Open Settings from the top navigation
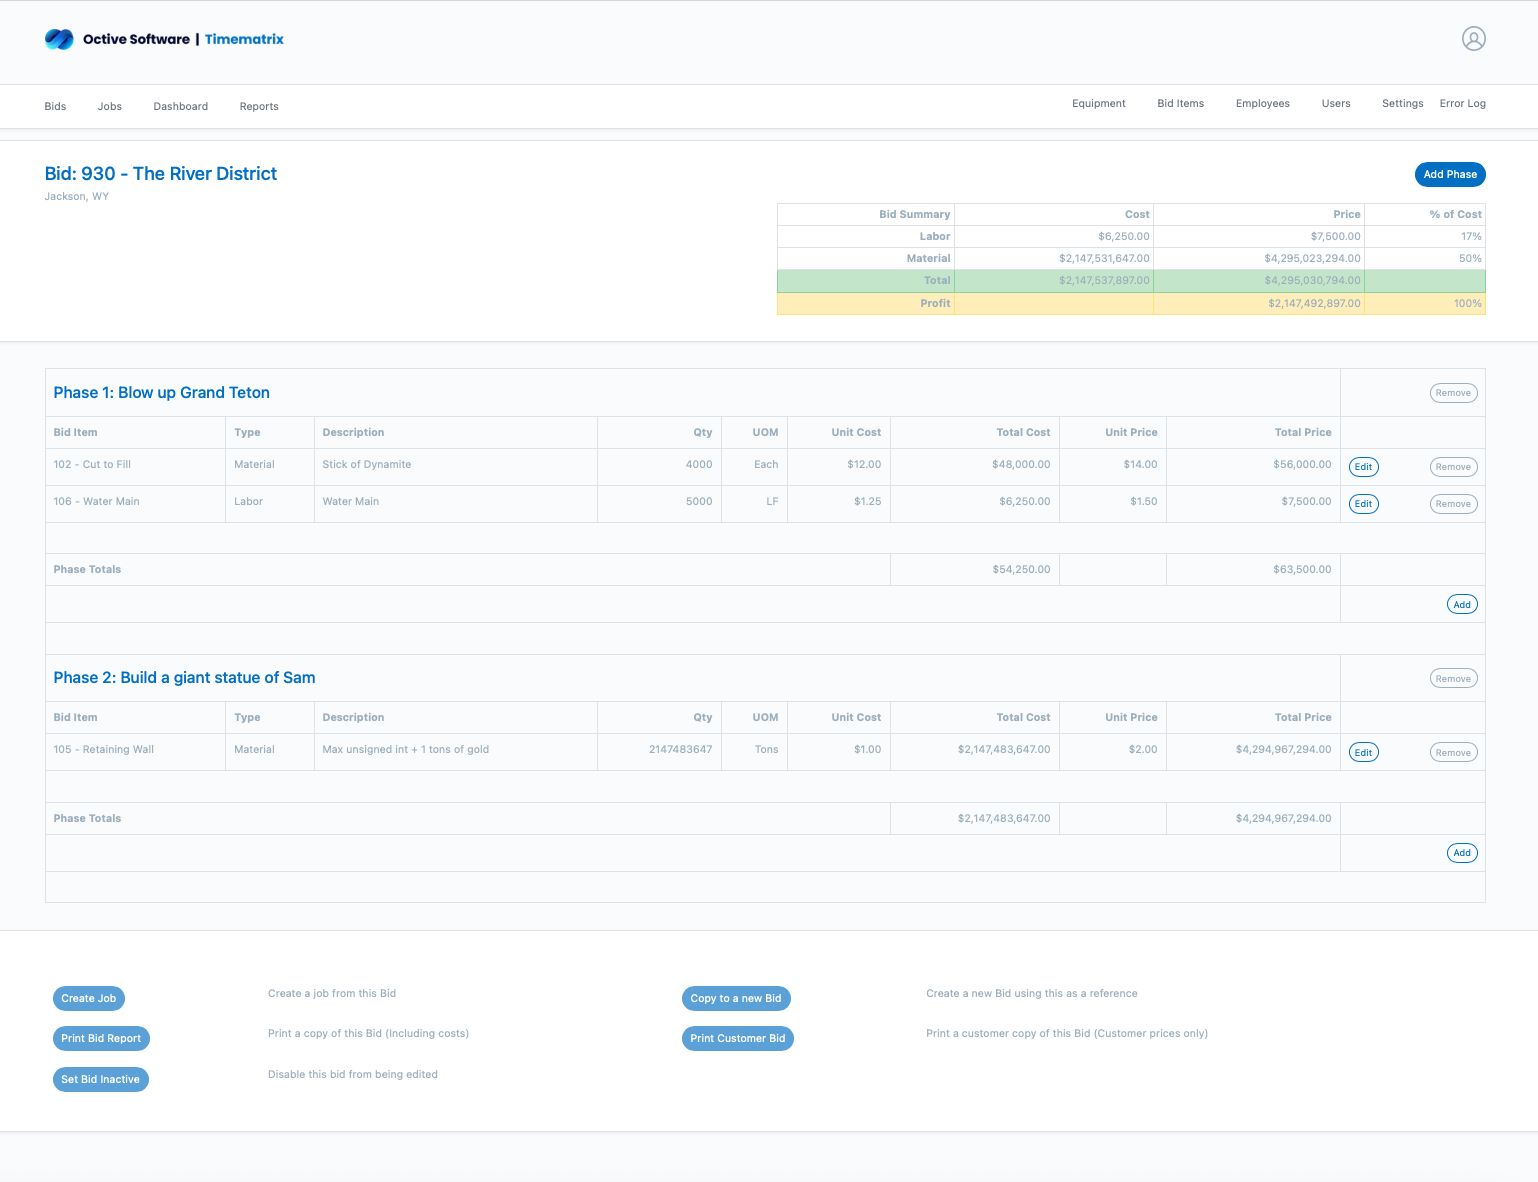Screen dimensions: 1538x1182 tap(1402, 103)
